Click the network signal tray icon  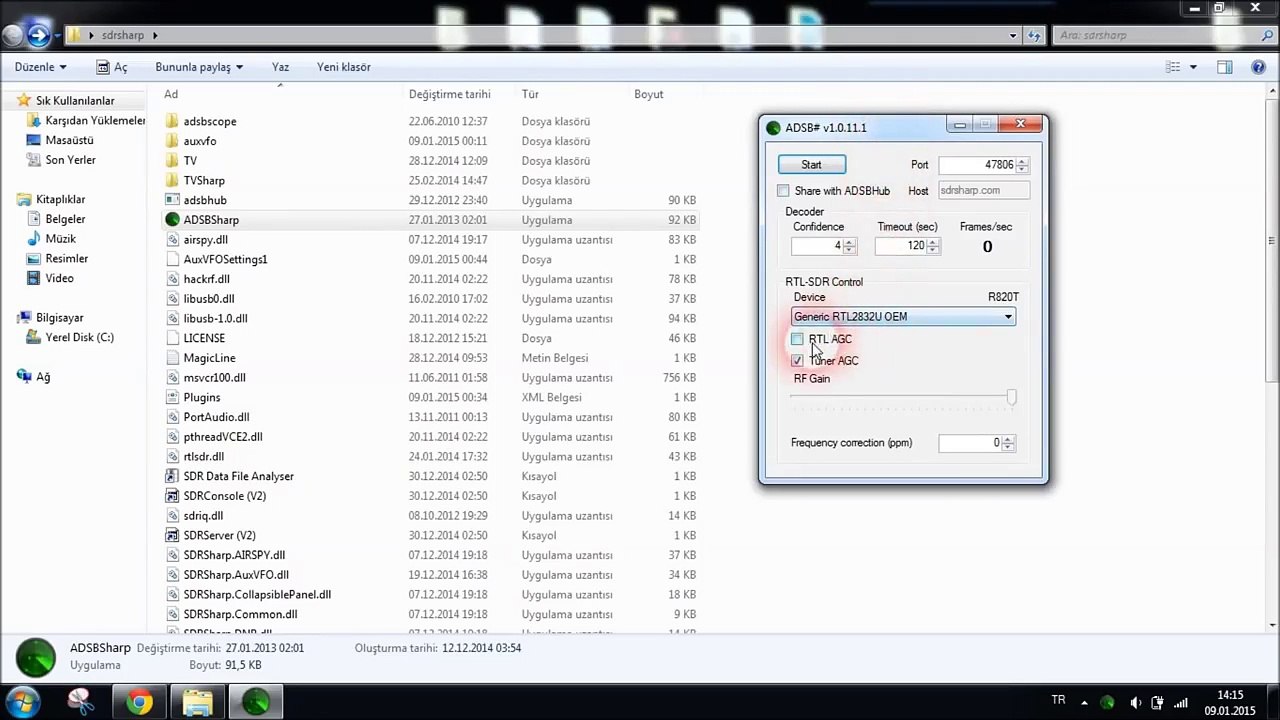coord(1181,702)
